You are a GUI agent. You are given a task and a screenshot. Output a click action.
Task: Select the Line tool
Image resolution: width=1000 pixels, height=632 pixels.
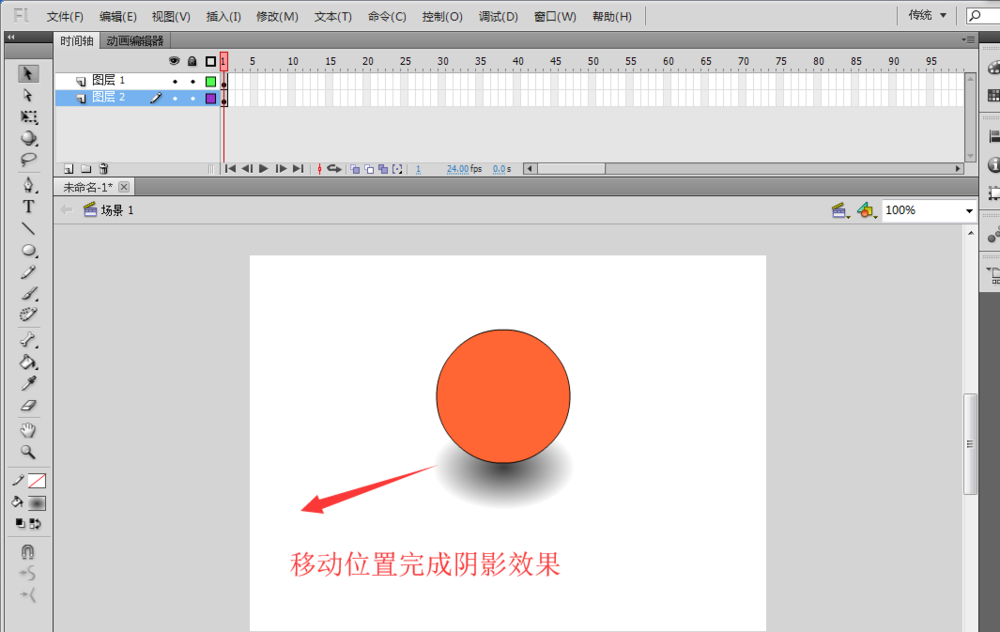(x=28, y=228)
